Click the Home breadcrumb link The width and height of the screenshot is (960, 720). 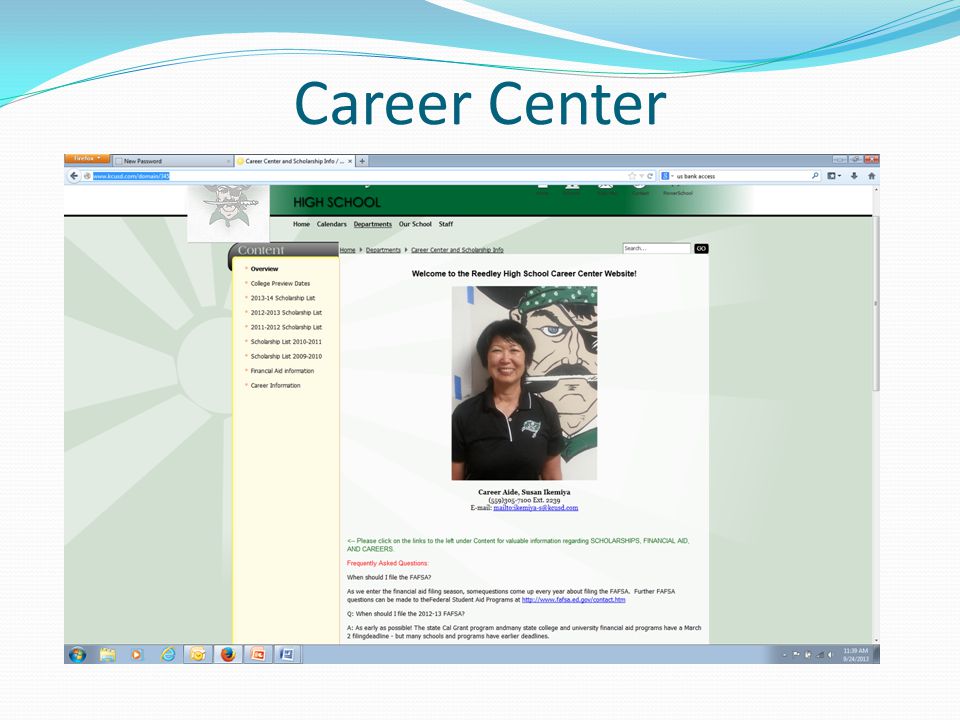coord(348,250)
